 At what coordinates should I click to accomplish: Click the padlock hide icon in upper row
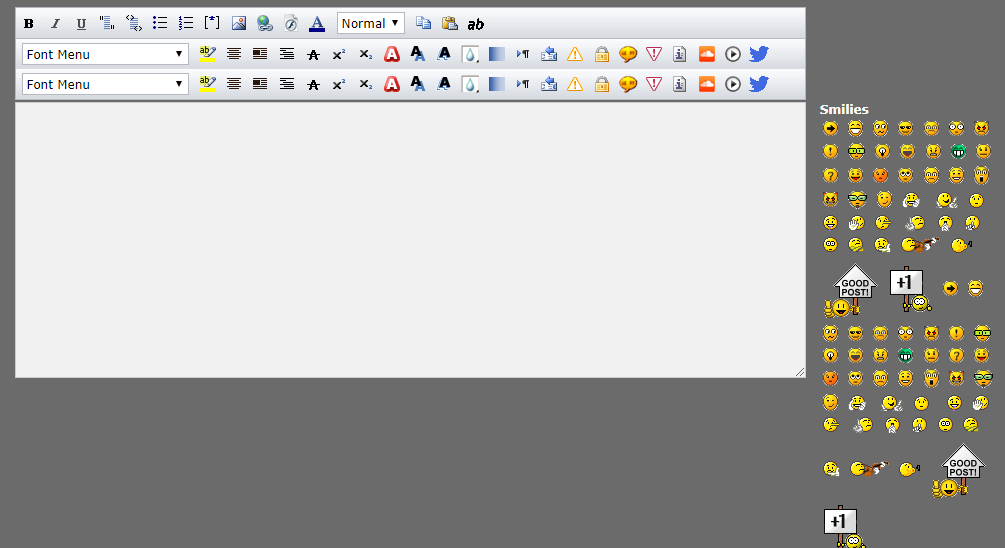(601, 54)
